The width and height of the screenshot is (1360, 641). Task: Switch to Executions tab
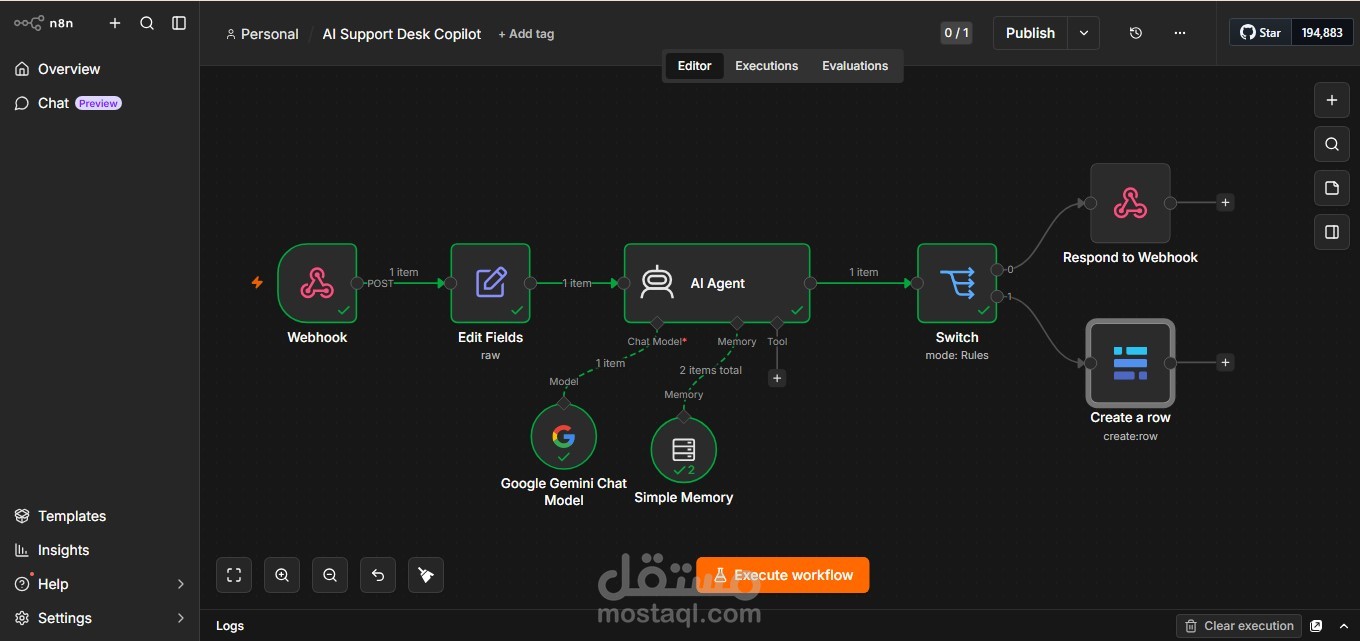point(767,66)
